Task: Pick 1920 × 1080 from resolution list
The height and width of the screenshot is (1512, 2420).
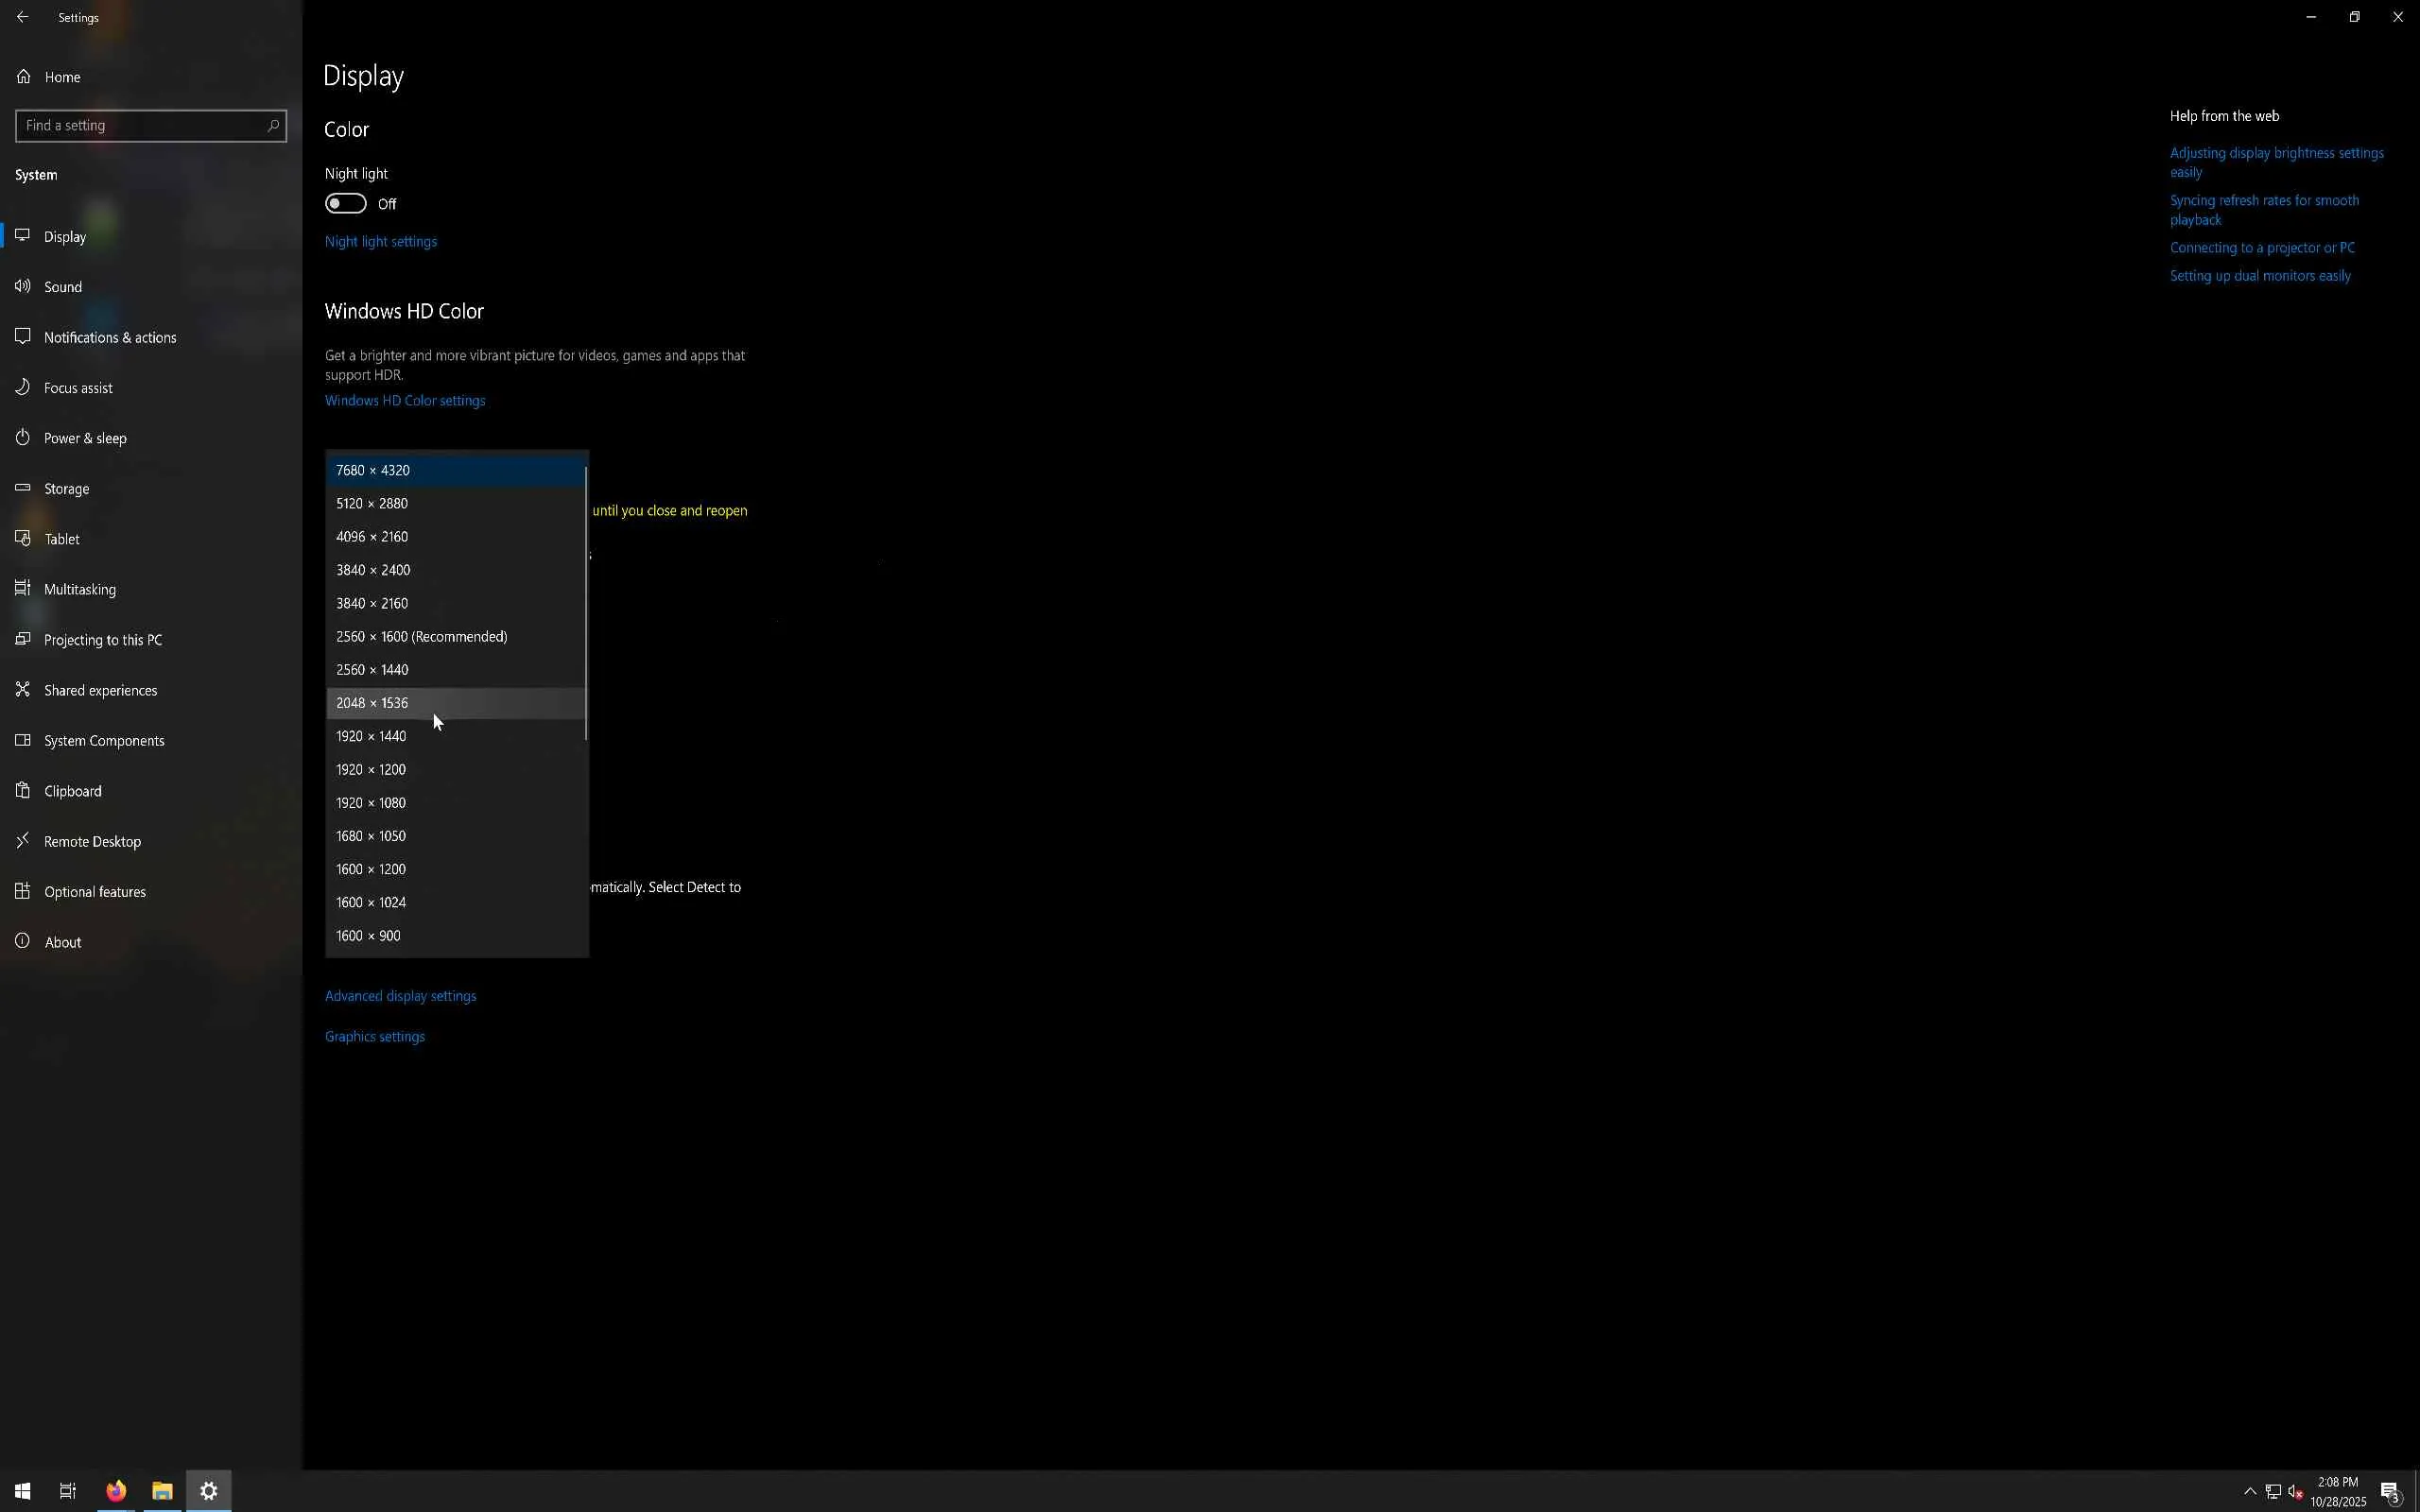Action: tap(371, 803)
